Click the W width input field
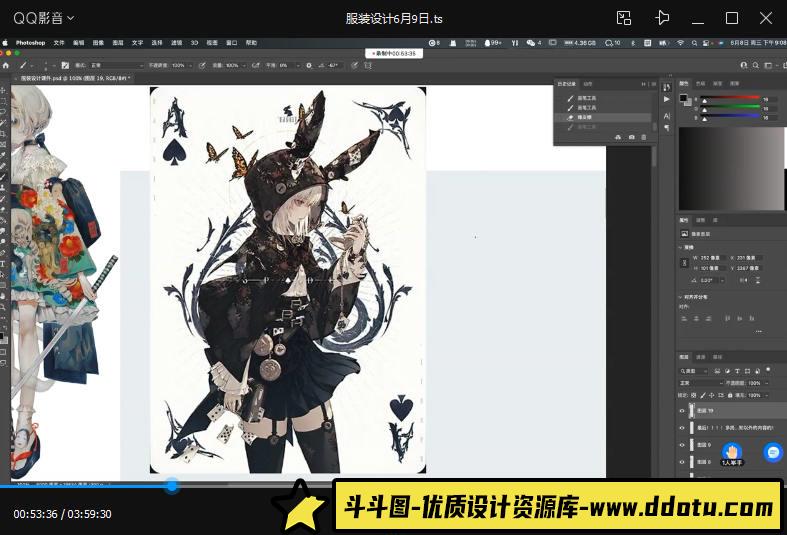The height and width of the screenshot is (535, 787). [711, 258]
